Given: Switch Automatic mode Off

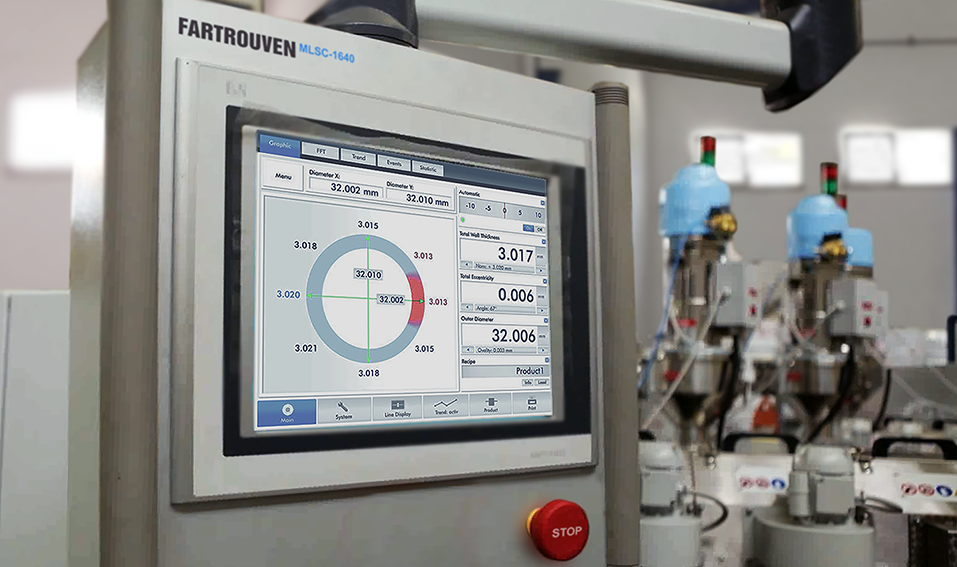Looking at the screenshot, I should (540, 228).
